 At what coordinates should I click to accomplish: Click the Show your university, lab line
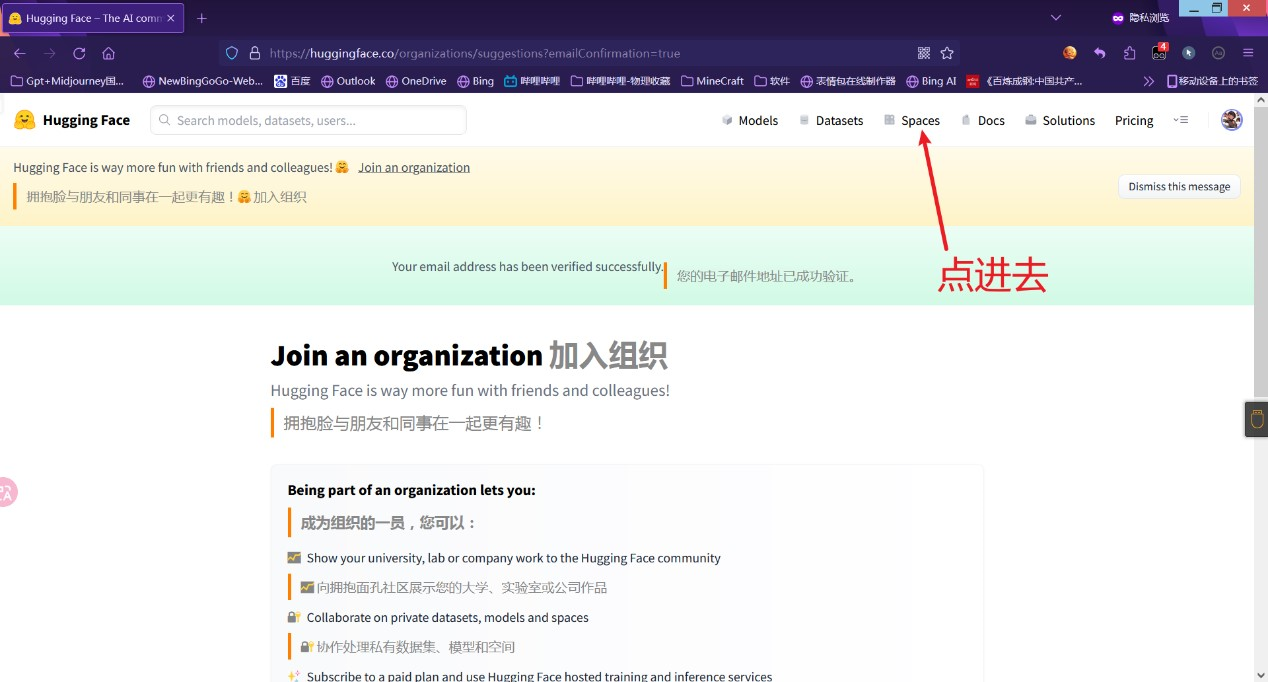click(x=513, y=558)
